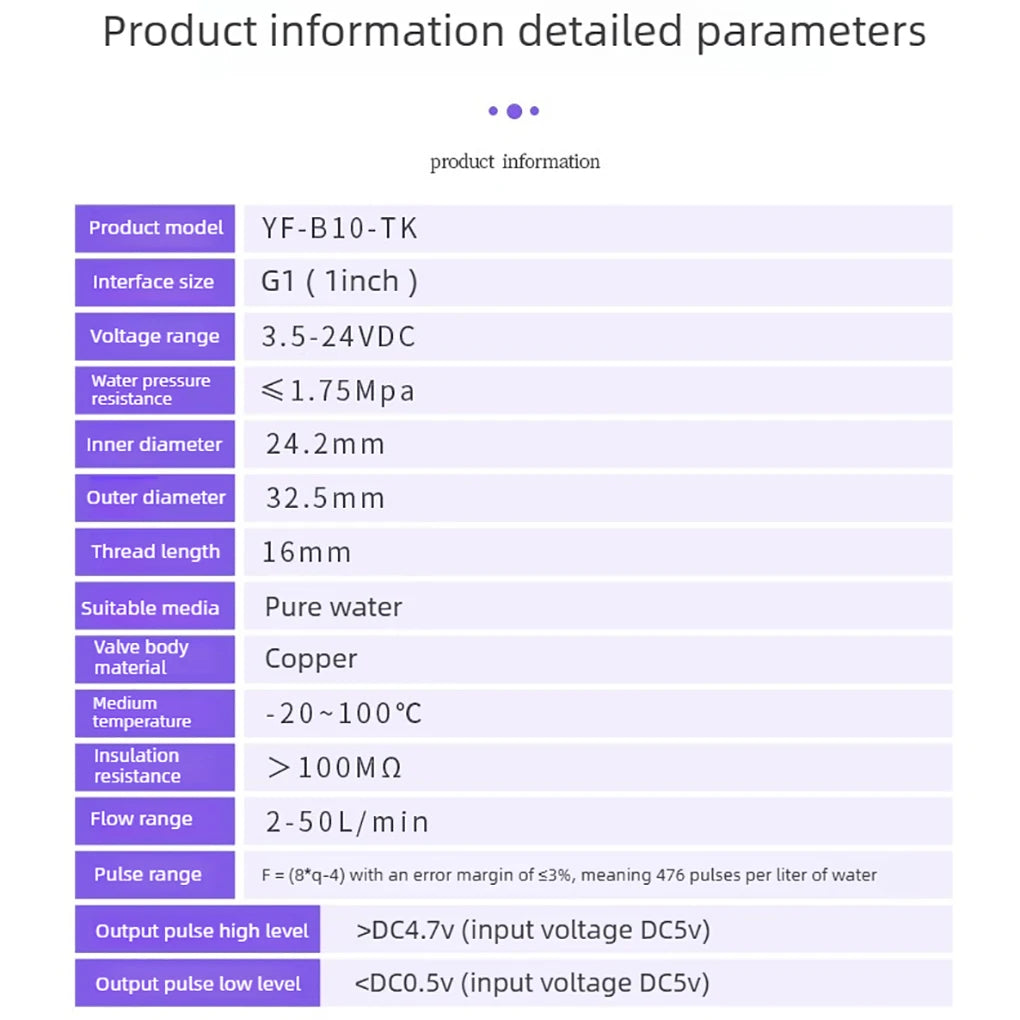This screenshot has width=1020, height=1020.
Task: Select the Voltage range label
Action: [x=155, y=336]
